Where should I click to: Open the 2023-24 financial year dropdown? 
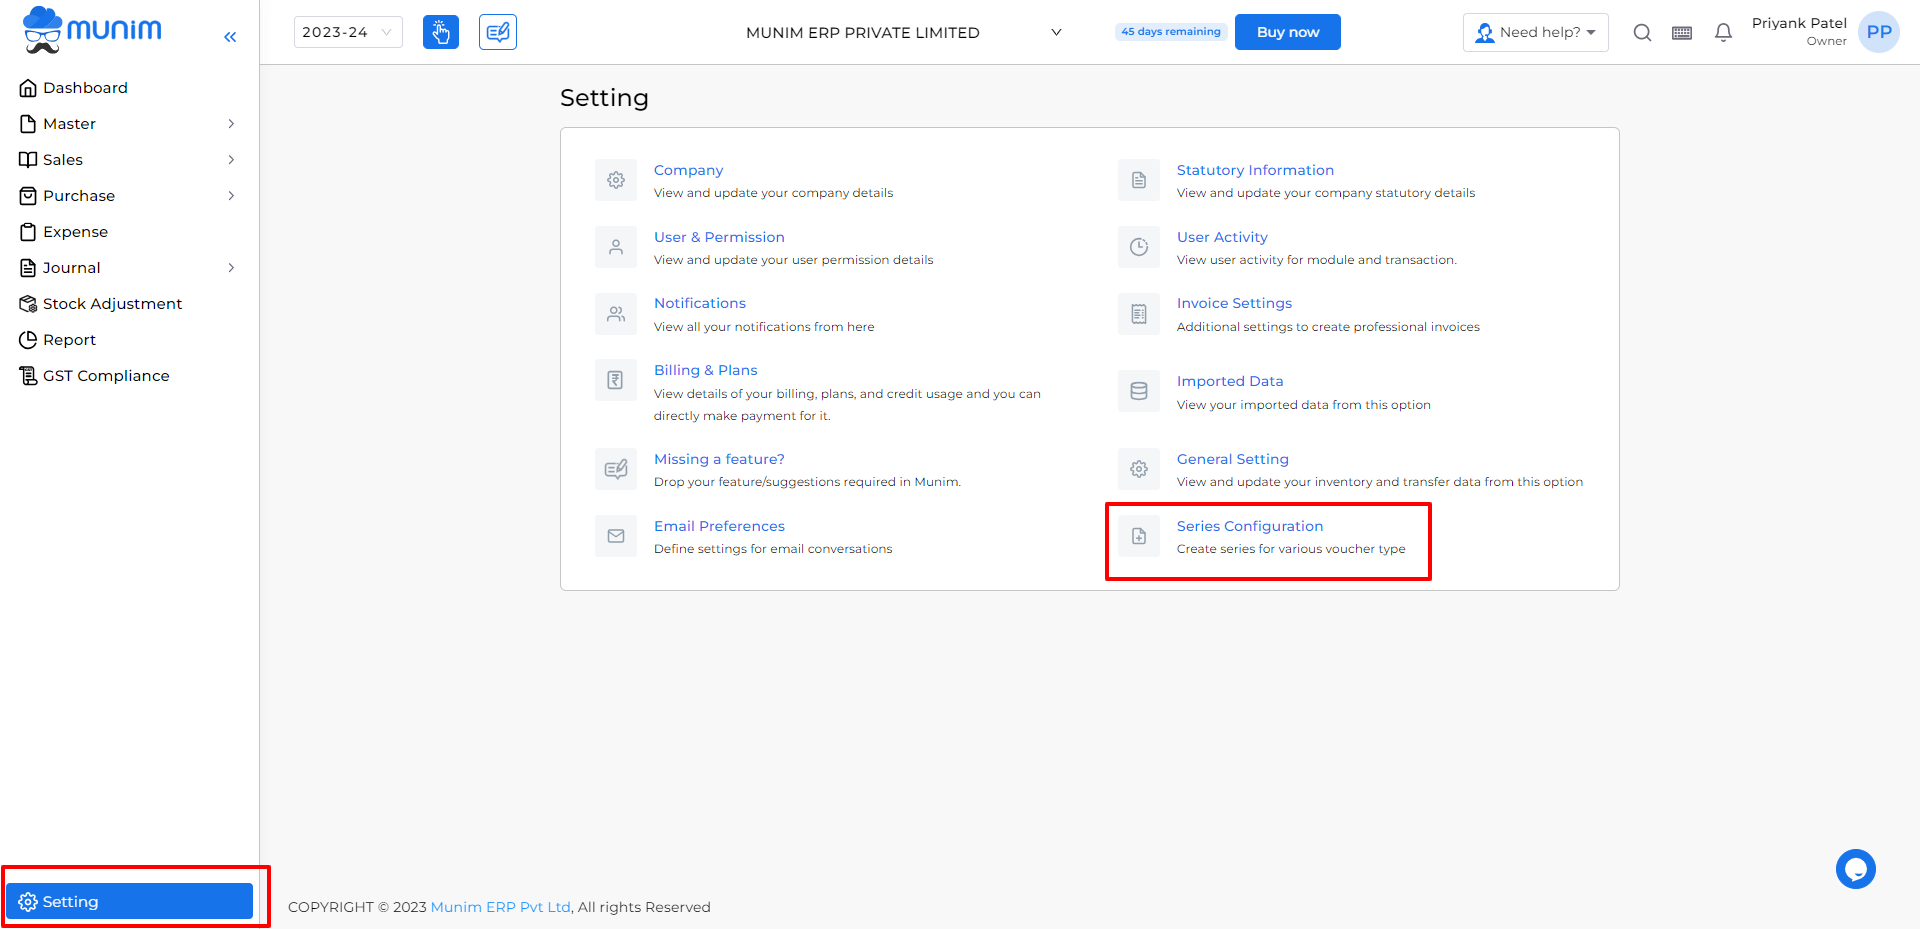(x=348, y=32)
